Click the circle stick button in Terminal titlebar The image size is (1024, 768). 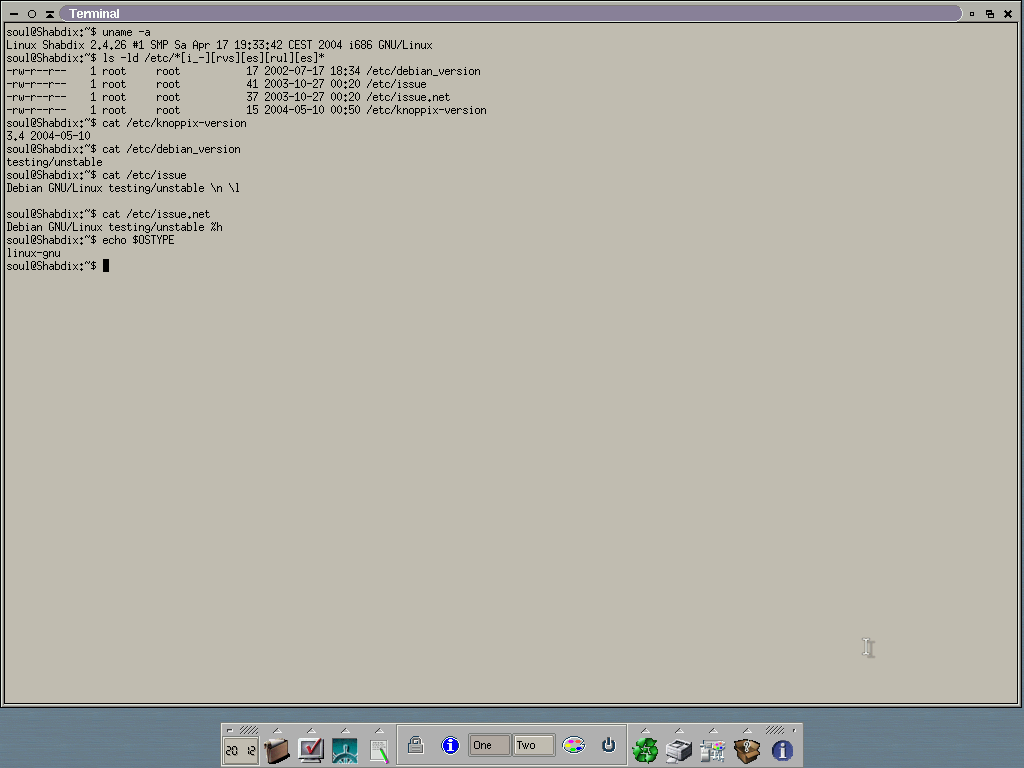(x=31, y=14)
